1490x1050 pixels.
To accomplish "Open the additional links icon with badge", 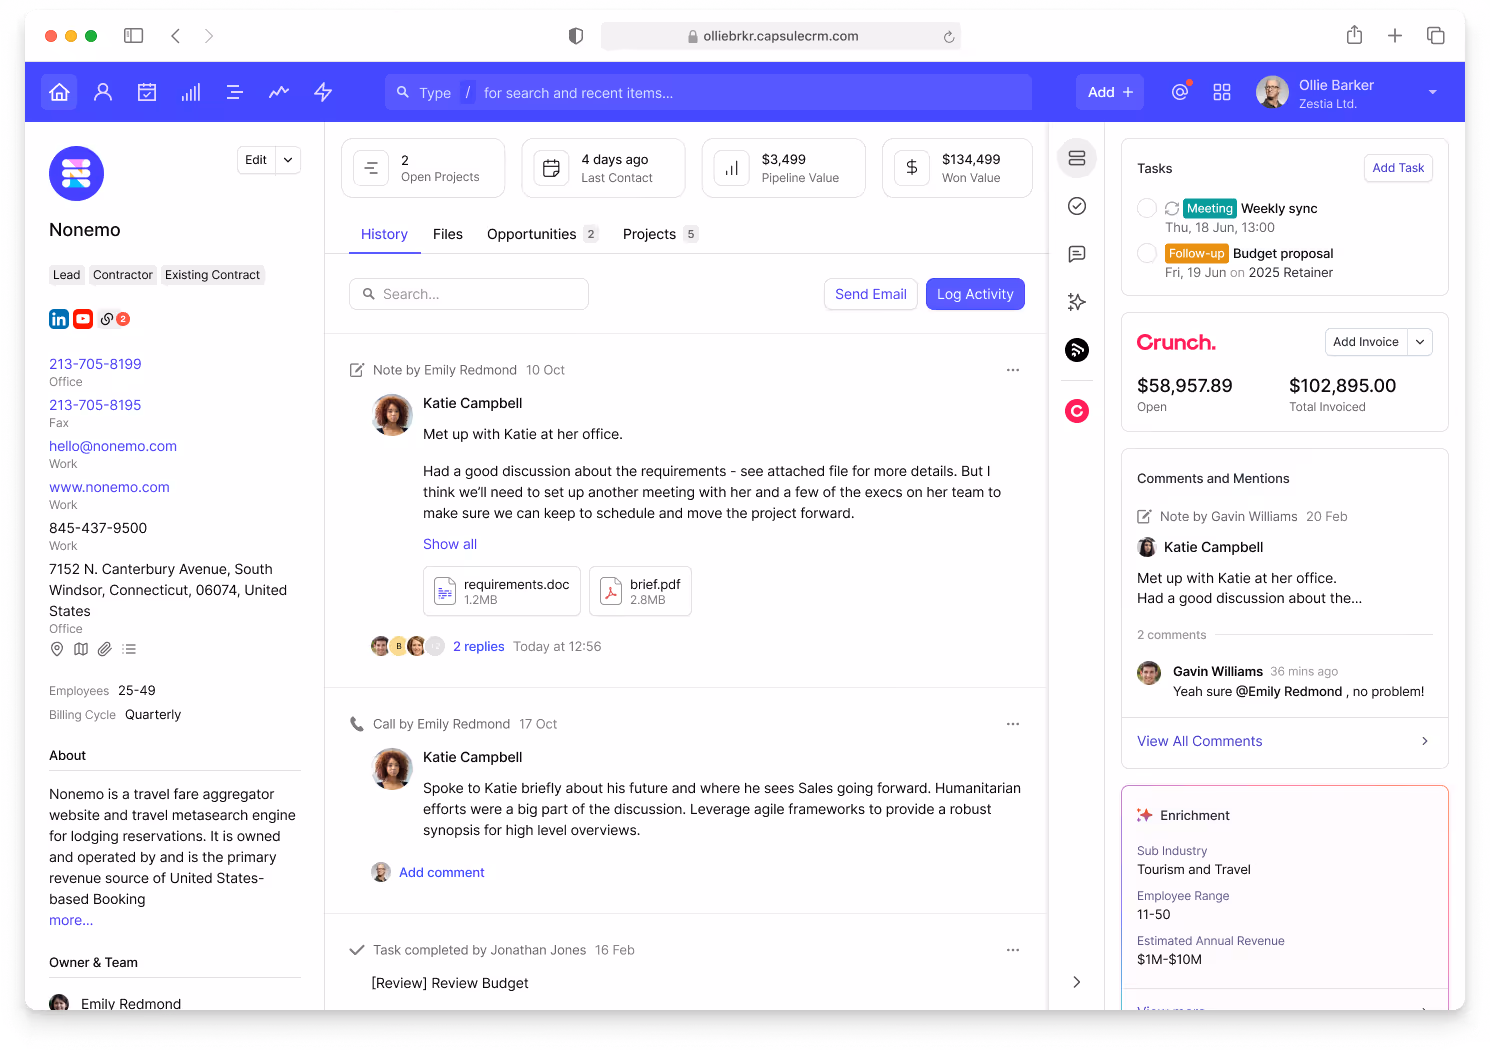I will click(114, 319).
